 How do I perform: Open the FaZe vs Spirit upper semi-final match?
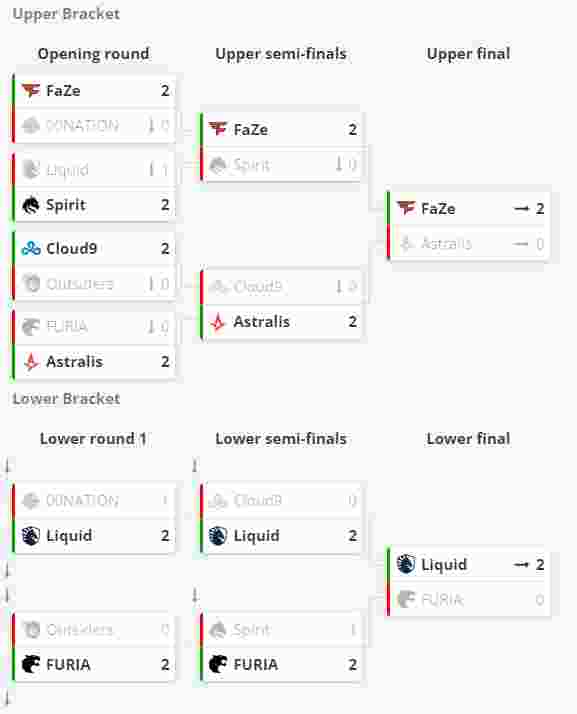coord(282,147)
